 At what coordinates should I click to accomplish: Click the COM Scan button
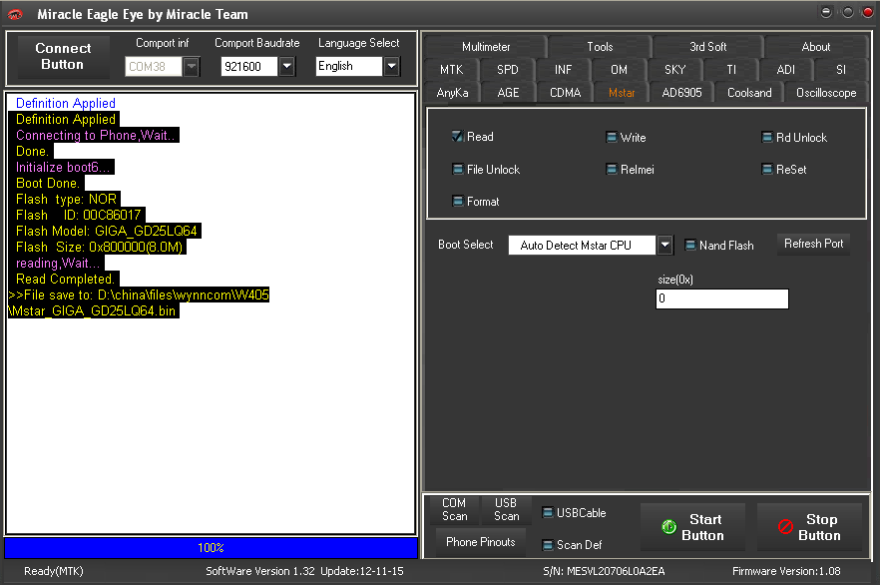453,509
